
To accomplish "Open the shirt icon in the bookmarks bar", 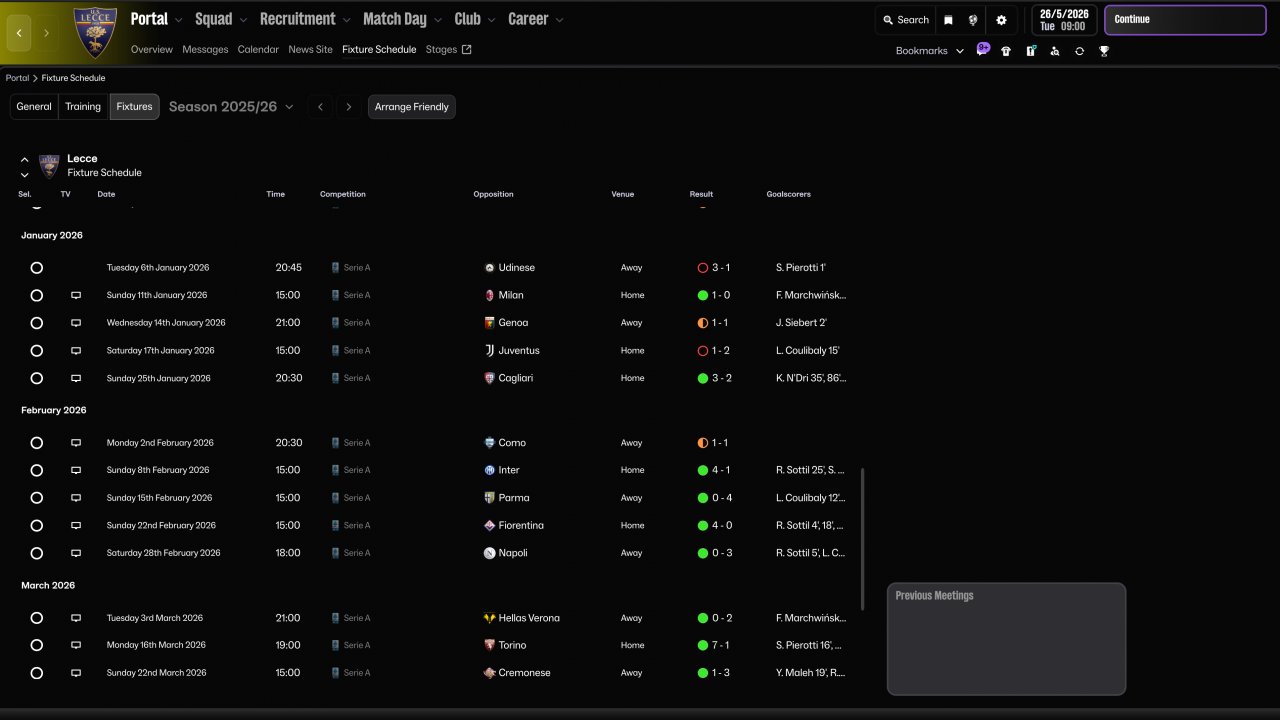I will pos(1006,51).
